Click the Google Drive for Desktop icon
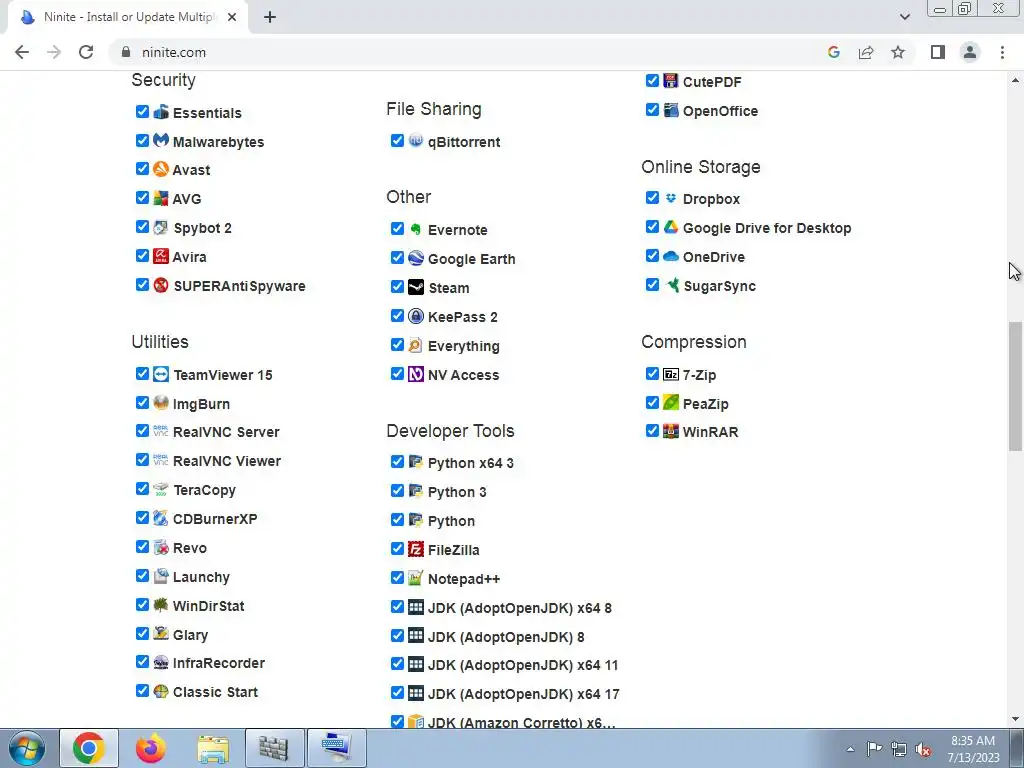The width and height of the screenshot is (1024, 768). [671, 227]
